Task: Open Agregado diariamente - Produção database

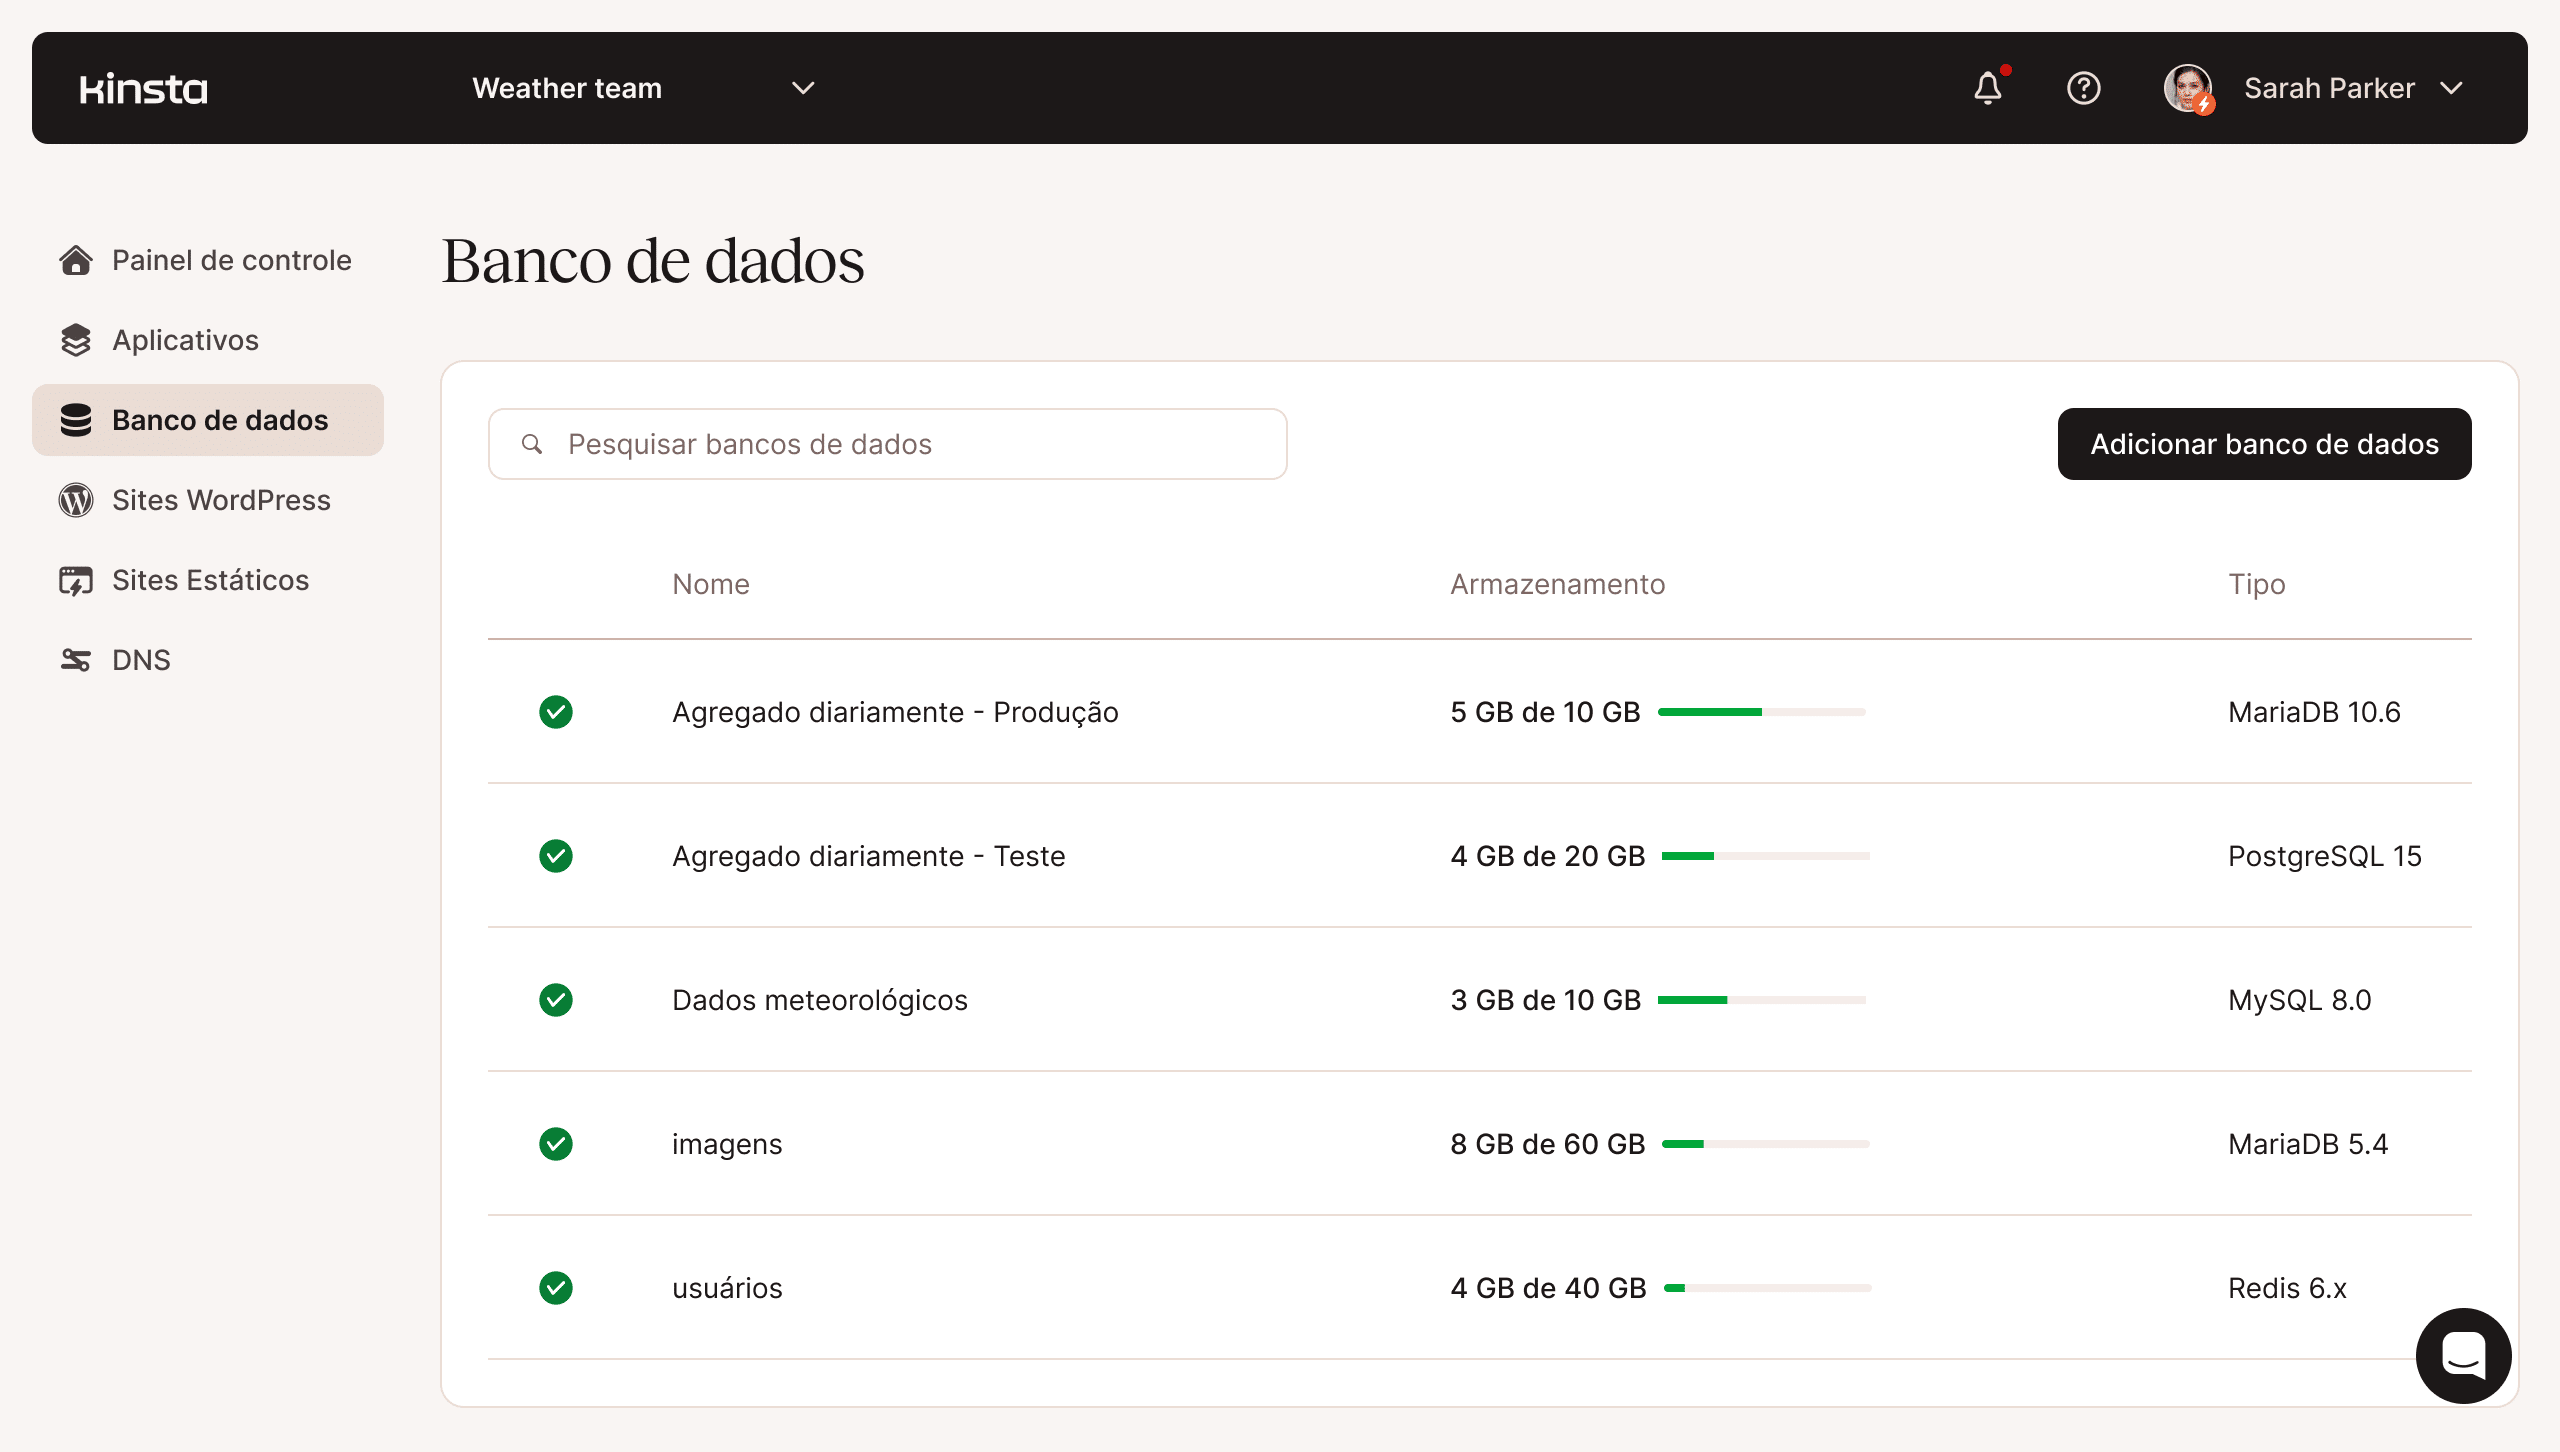Action: click(x=895, y=712)
